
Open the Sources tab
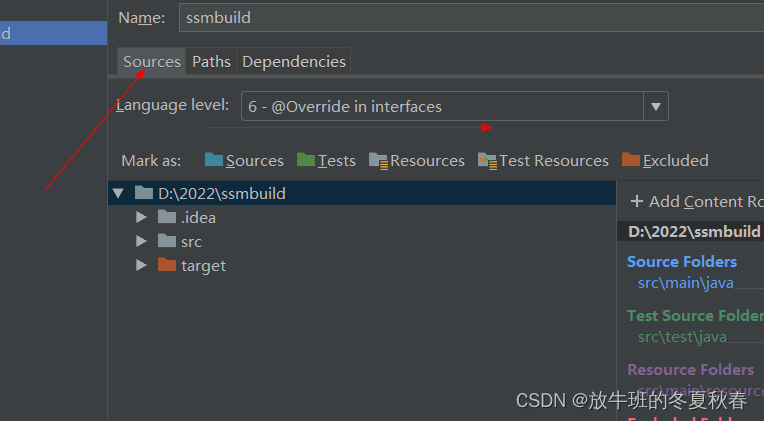152,62
